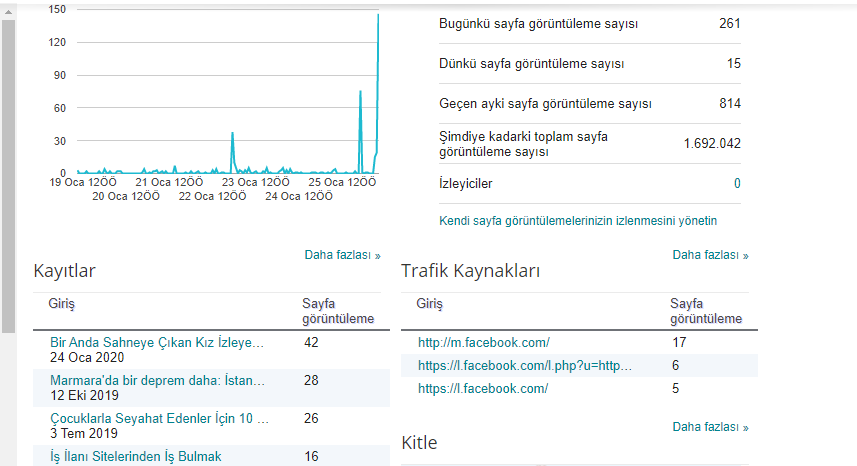
Task: Click chart y-axis label 150
Action: [x=57, y=9]
